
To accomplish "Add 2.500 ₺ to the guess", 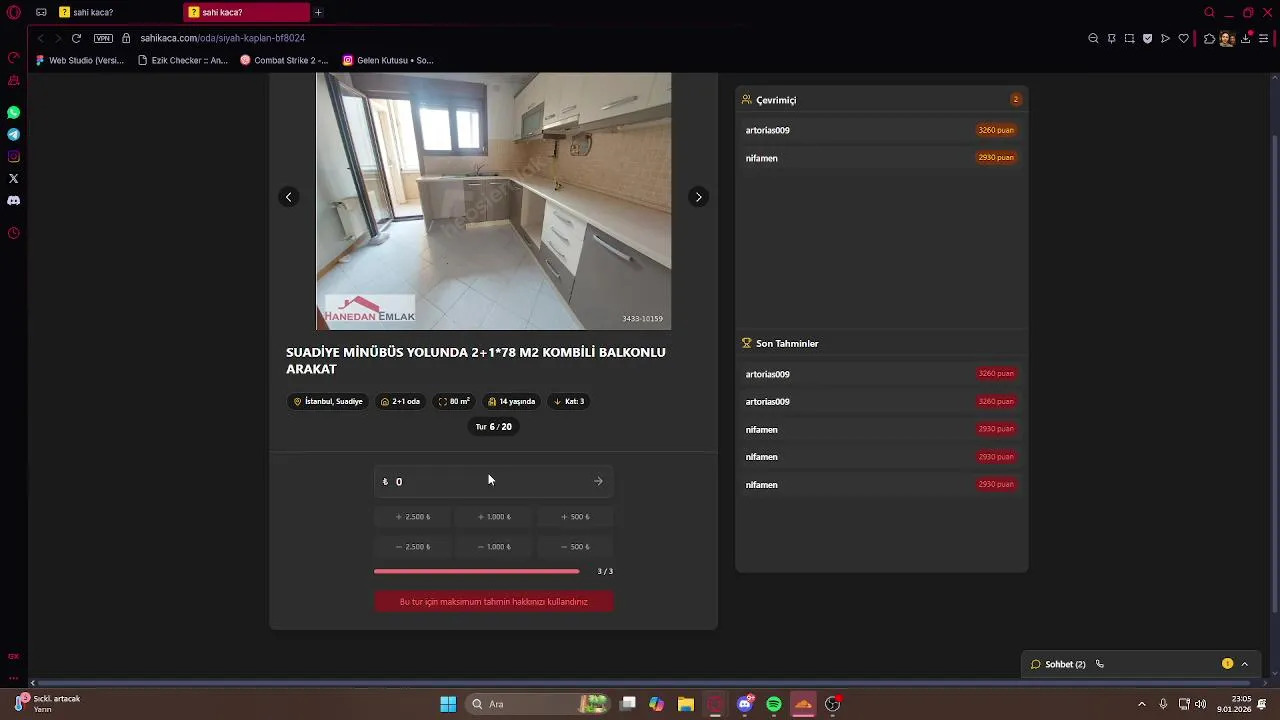I will tap(412, 517).
